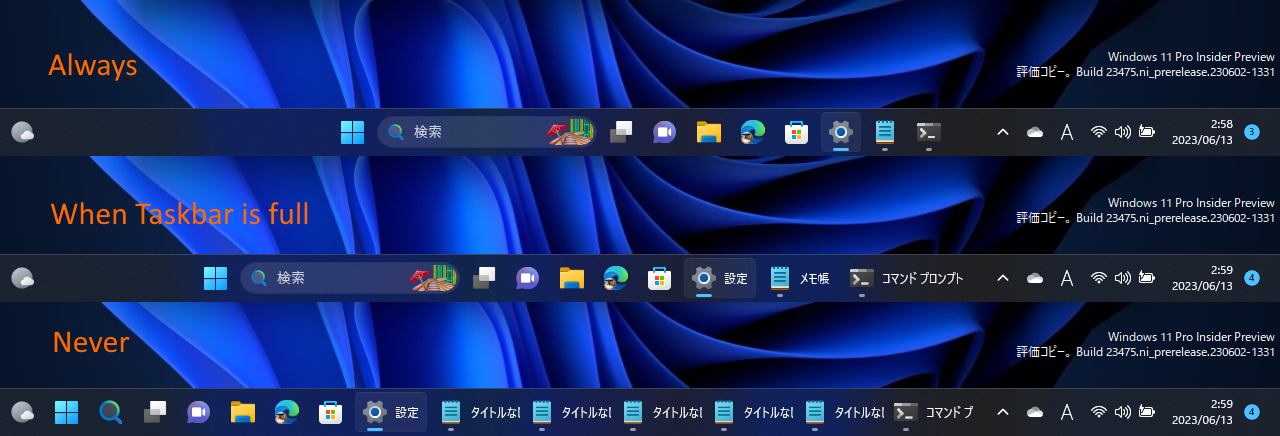Open File Explorer in the Never taskbar
This screenshot has width=1280, height=436.
coord(242,411)
